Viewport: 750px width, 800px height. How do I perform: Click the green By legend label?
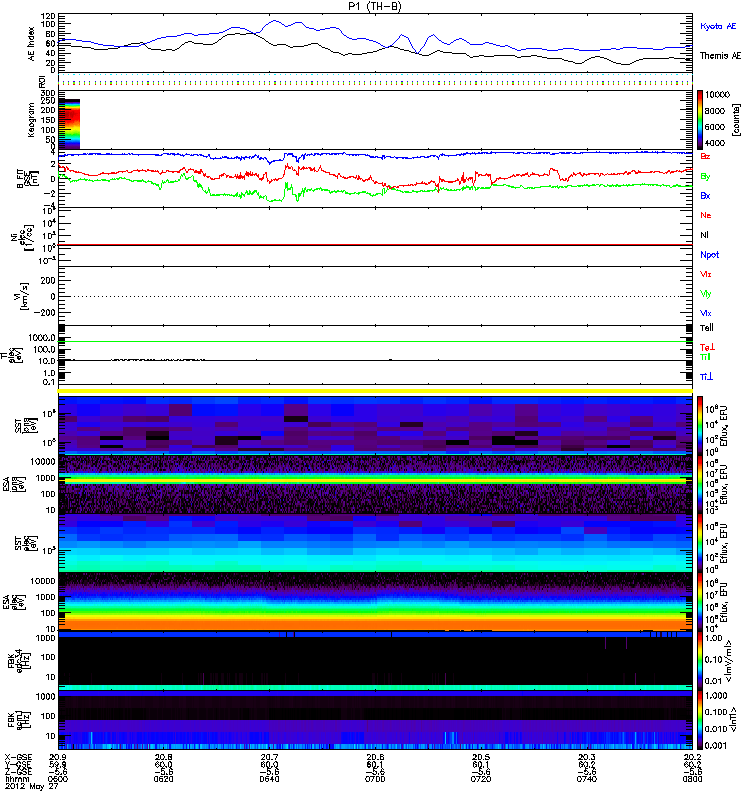(705, 177)
